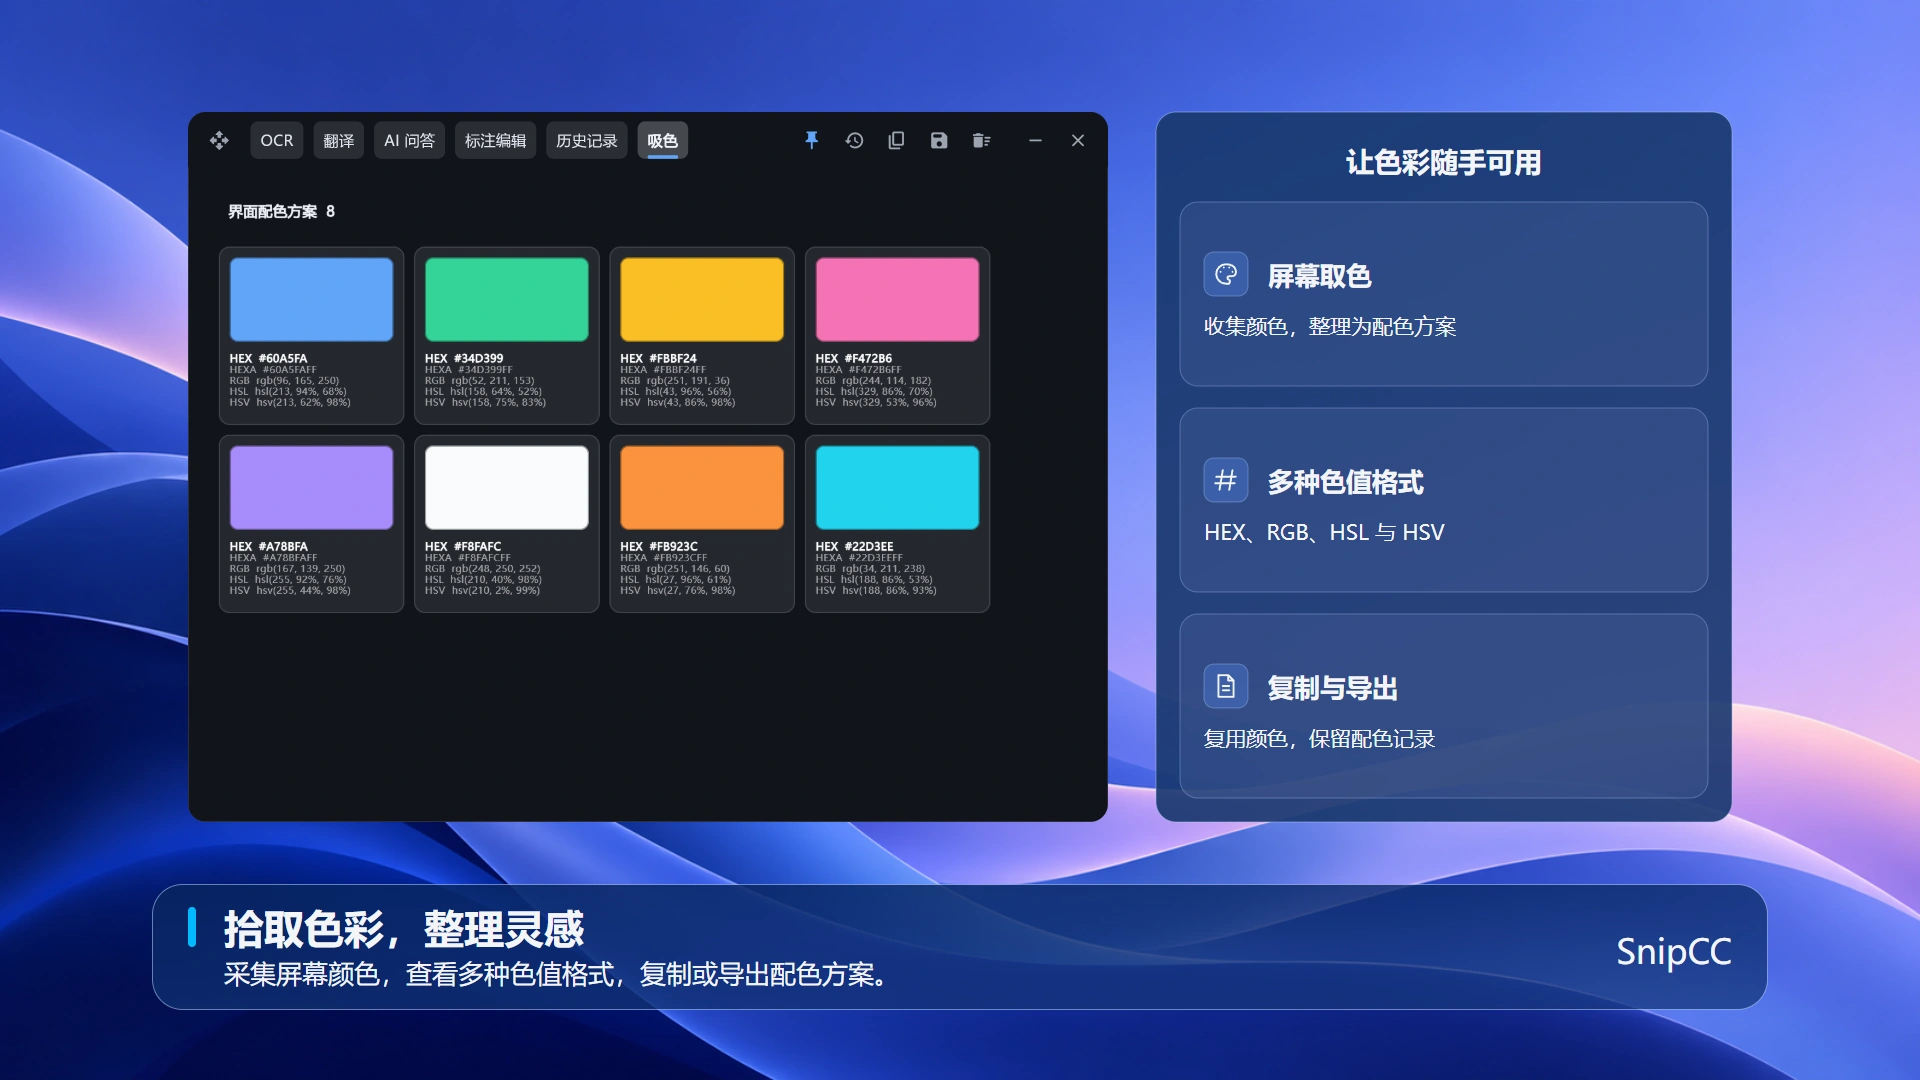Open the 复制与导出 feature card
The width and height of the screenshot is (1920, 1080).
point(1443,706)
